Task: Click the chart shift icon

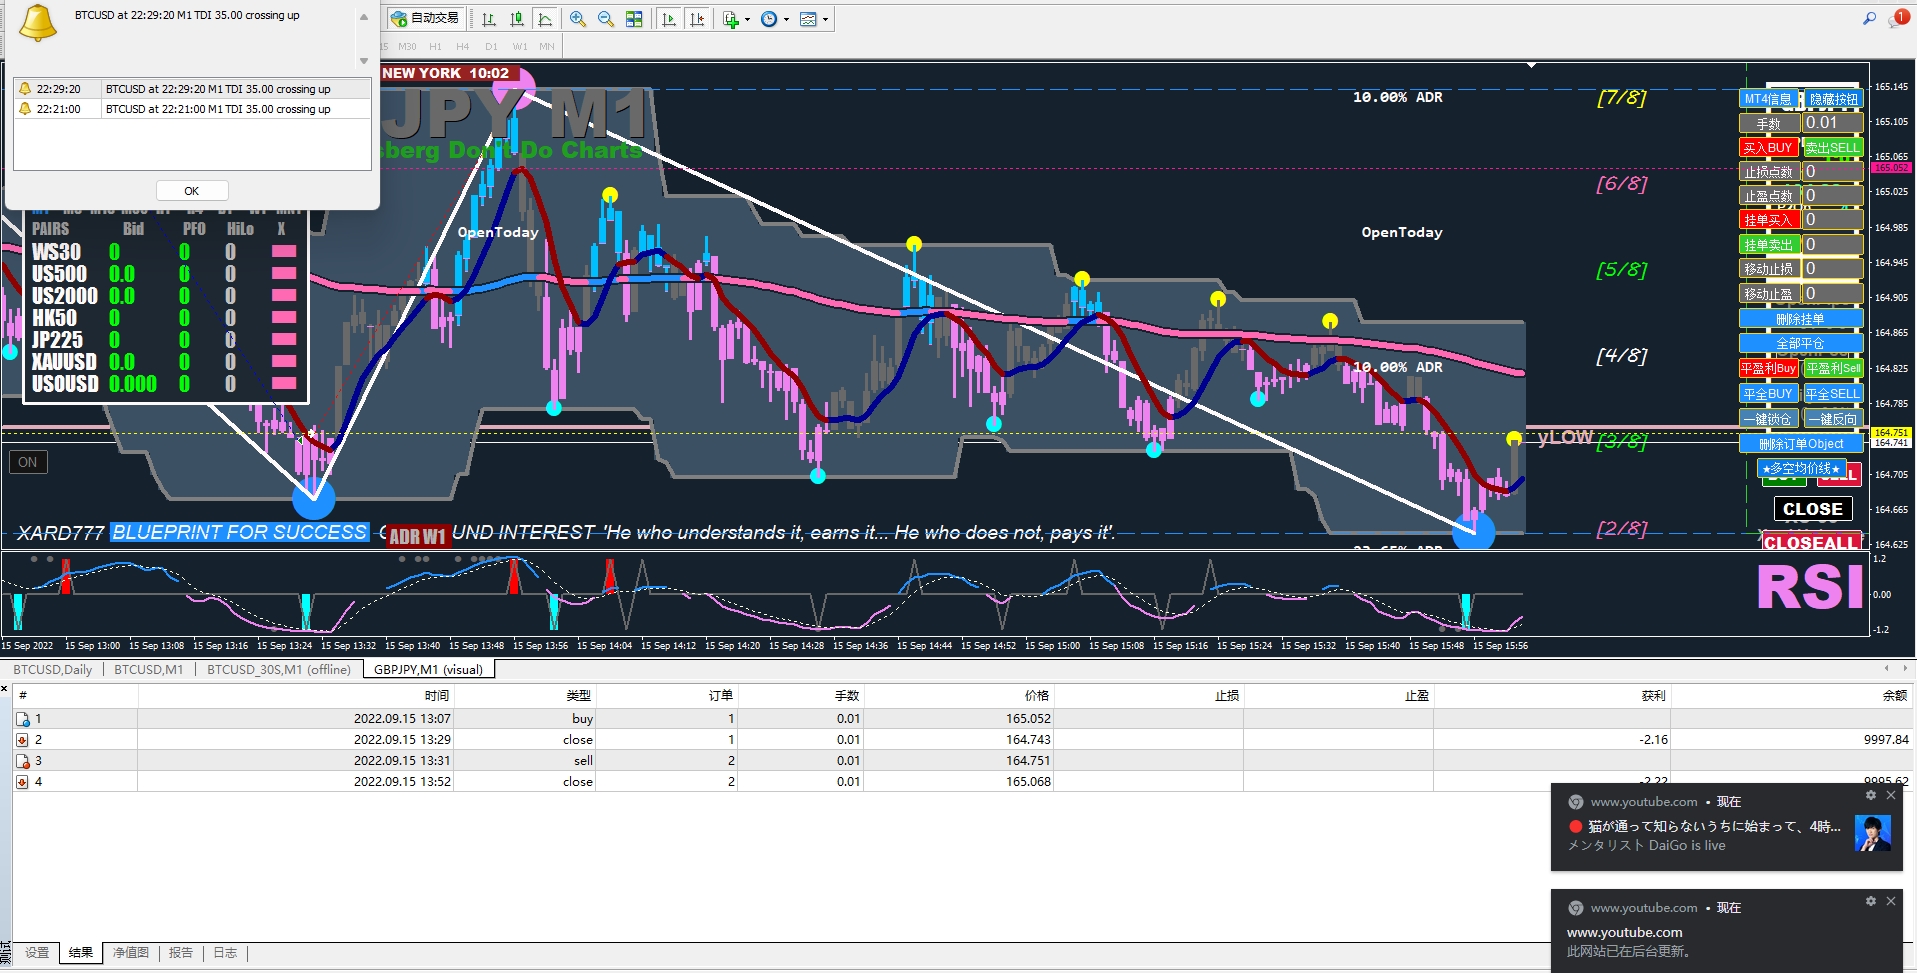Action: point(697,19)
